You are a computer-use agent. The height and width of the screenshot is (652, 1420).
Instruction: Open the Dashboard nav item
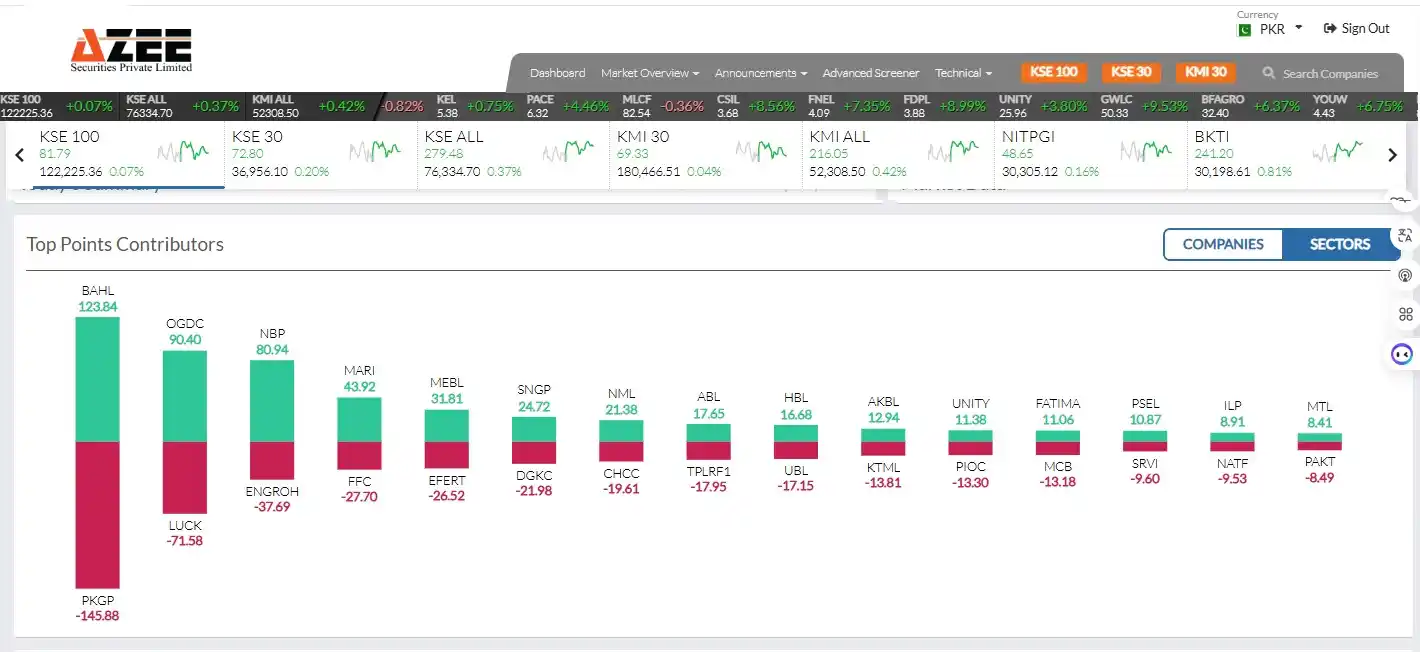point(557,73)
